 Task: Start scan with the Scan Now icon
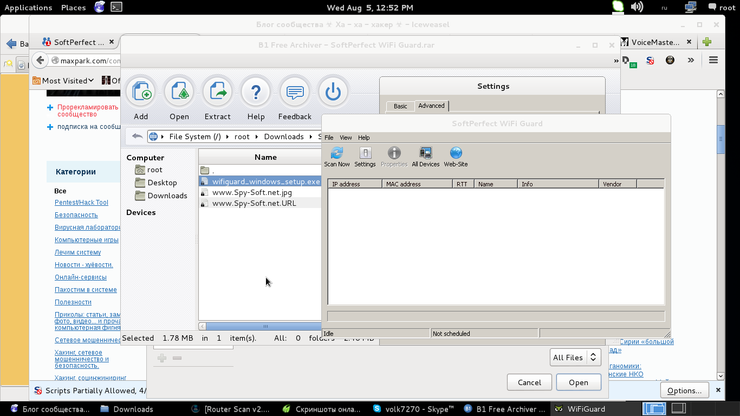click(337, 157)
